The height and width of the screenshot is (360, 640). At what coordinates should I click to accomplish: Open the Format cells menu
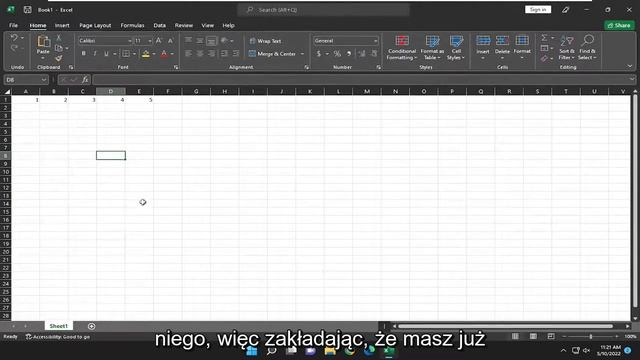(522, 47)
